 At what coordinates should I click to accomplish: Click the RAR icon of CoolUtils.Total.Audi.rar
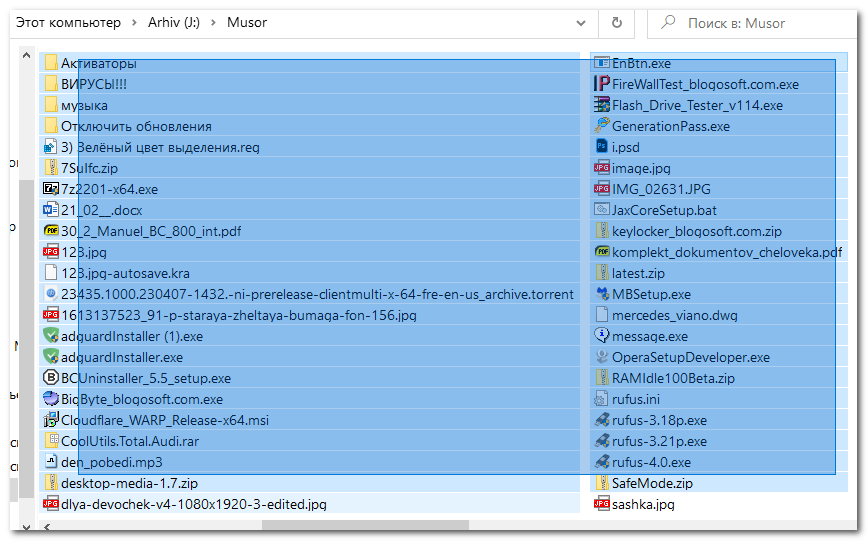click(x=51, y=441)
